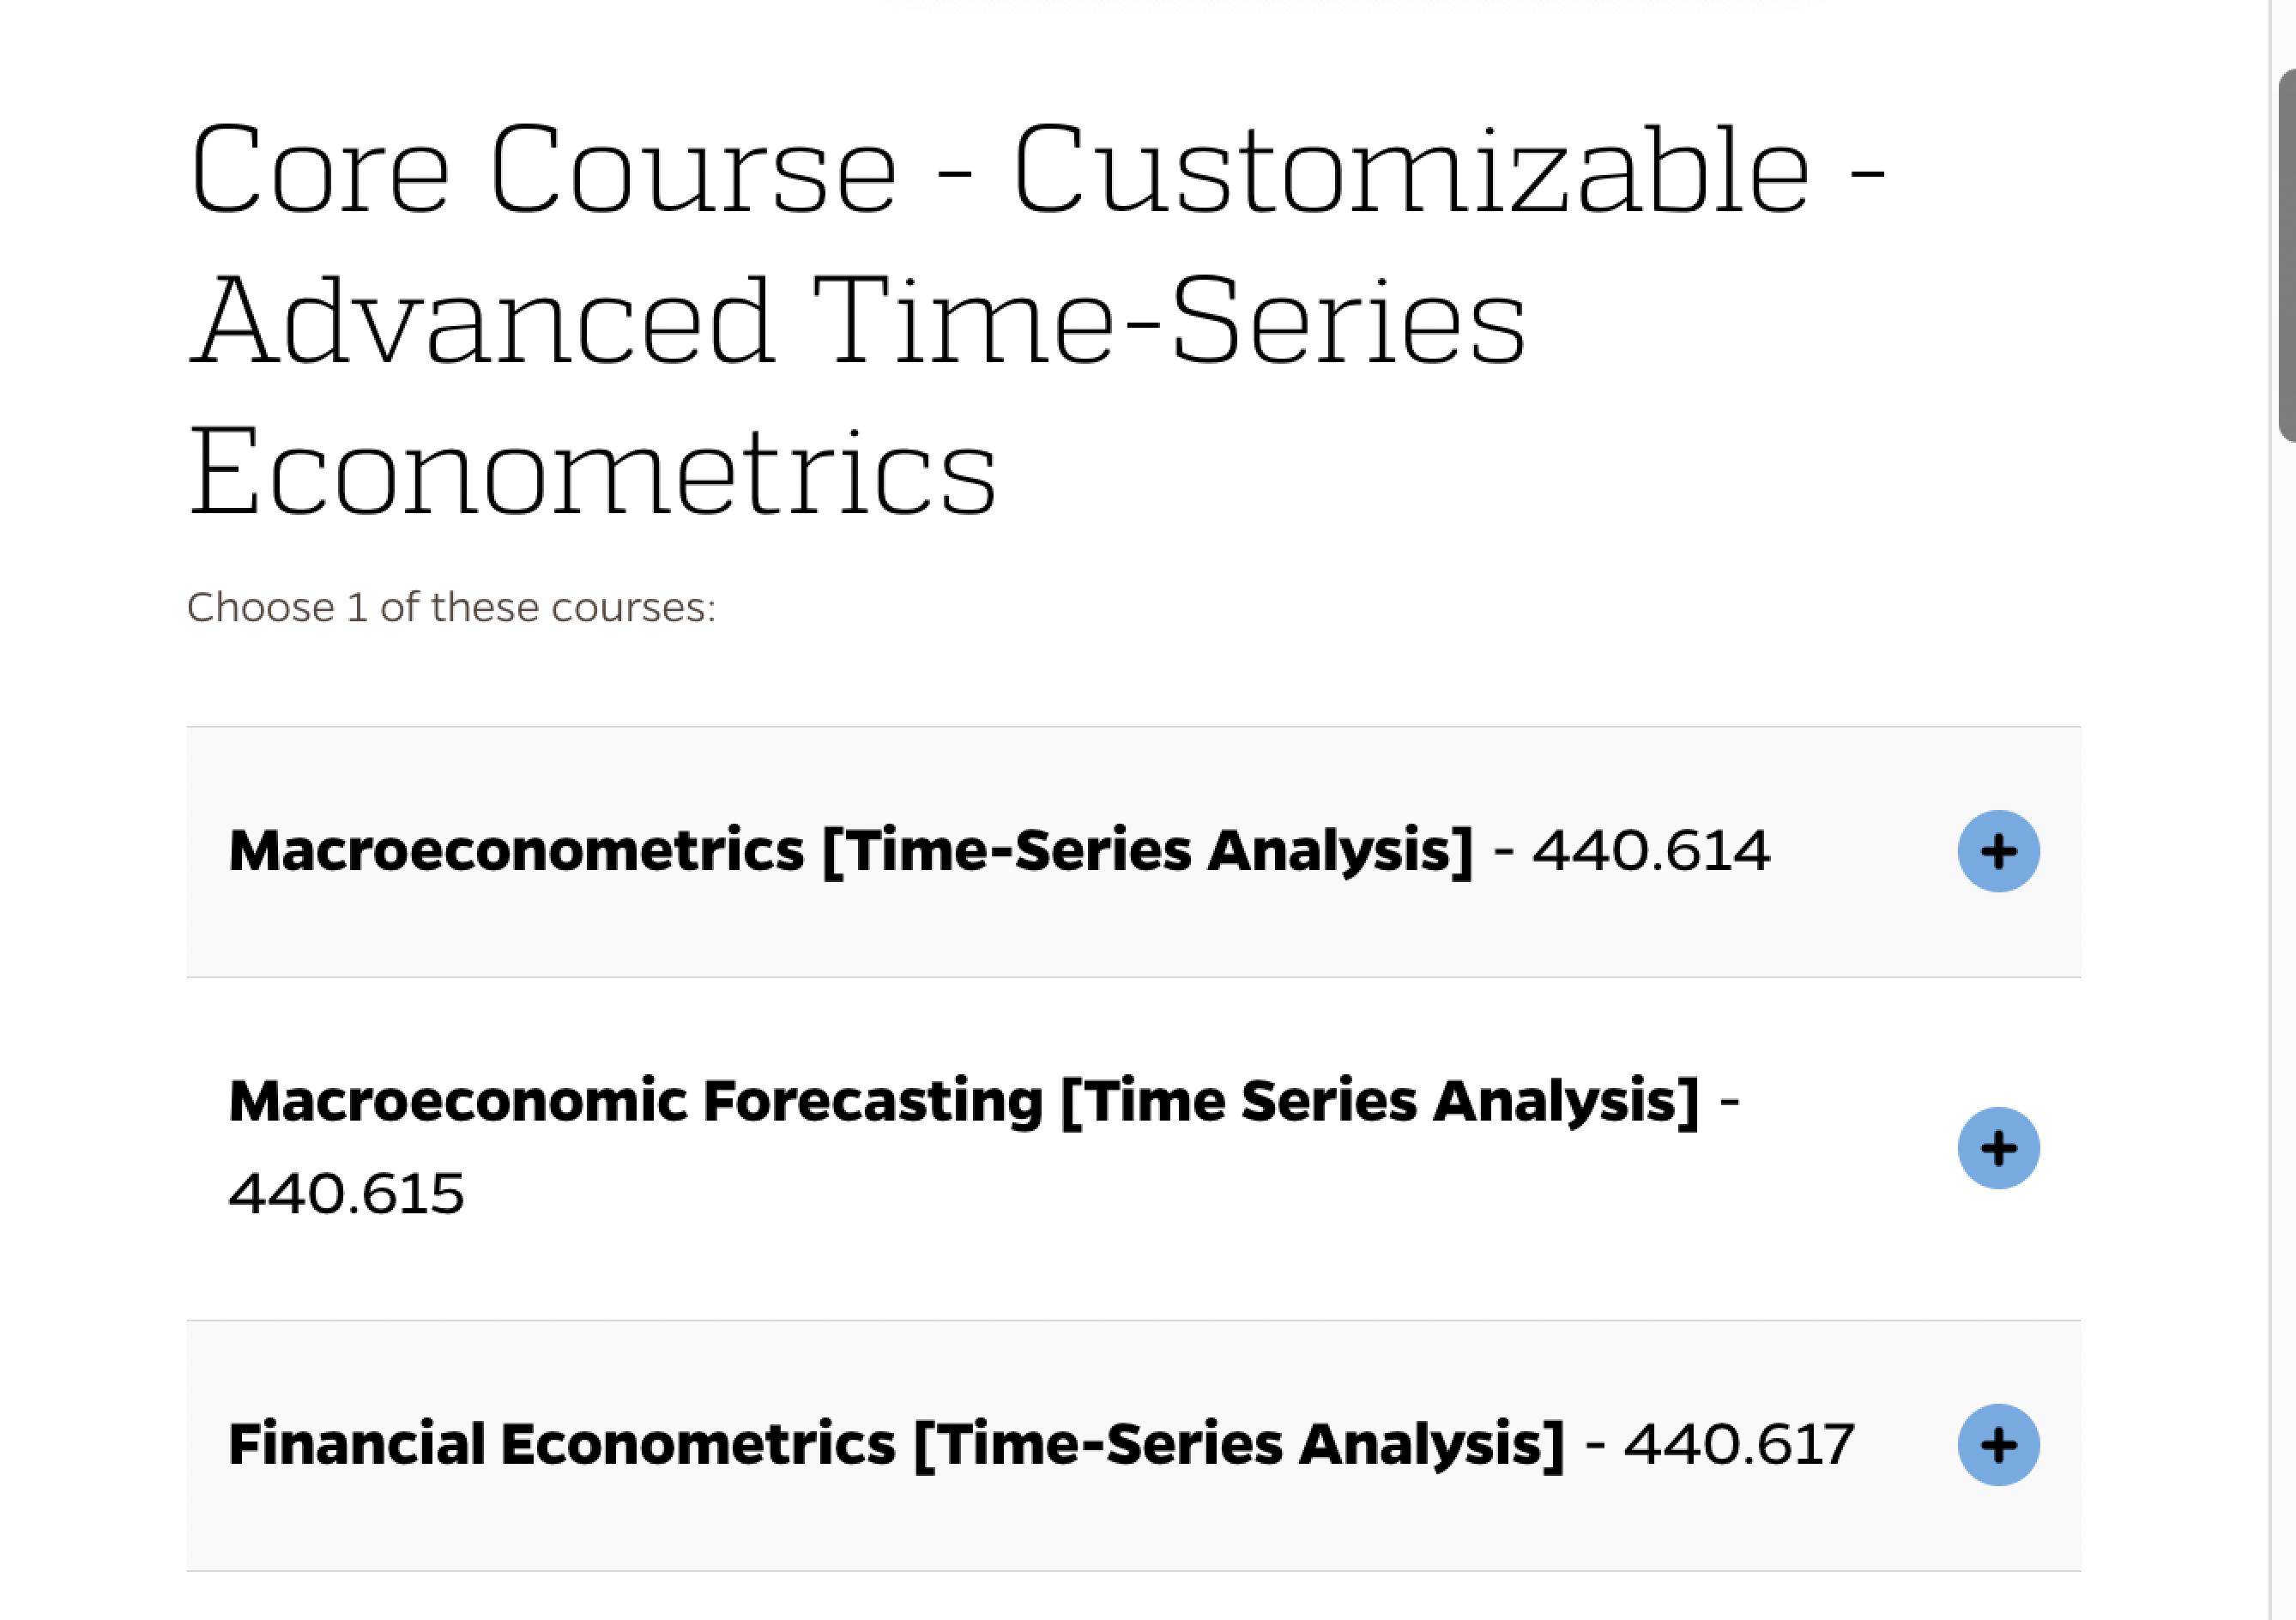This screenshot has width=2296, height=1620.
Task: Click the page's vertical scrollbar thumb
Action: click(x=2286, y=255)
